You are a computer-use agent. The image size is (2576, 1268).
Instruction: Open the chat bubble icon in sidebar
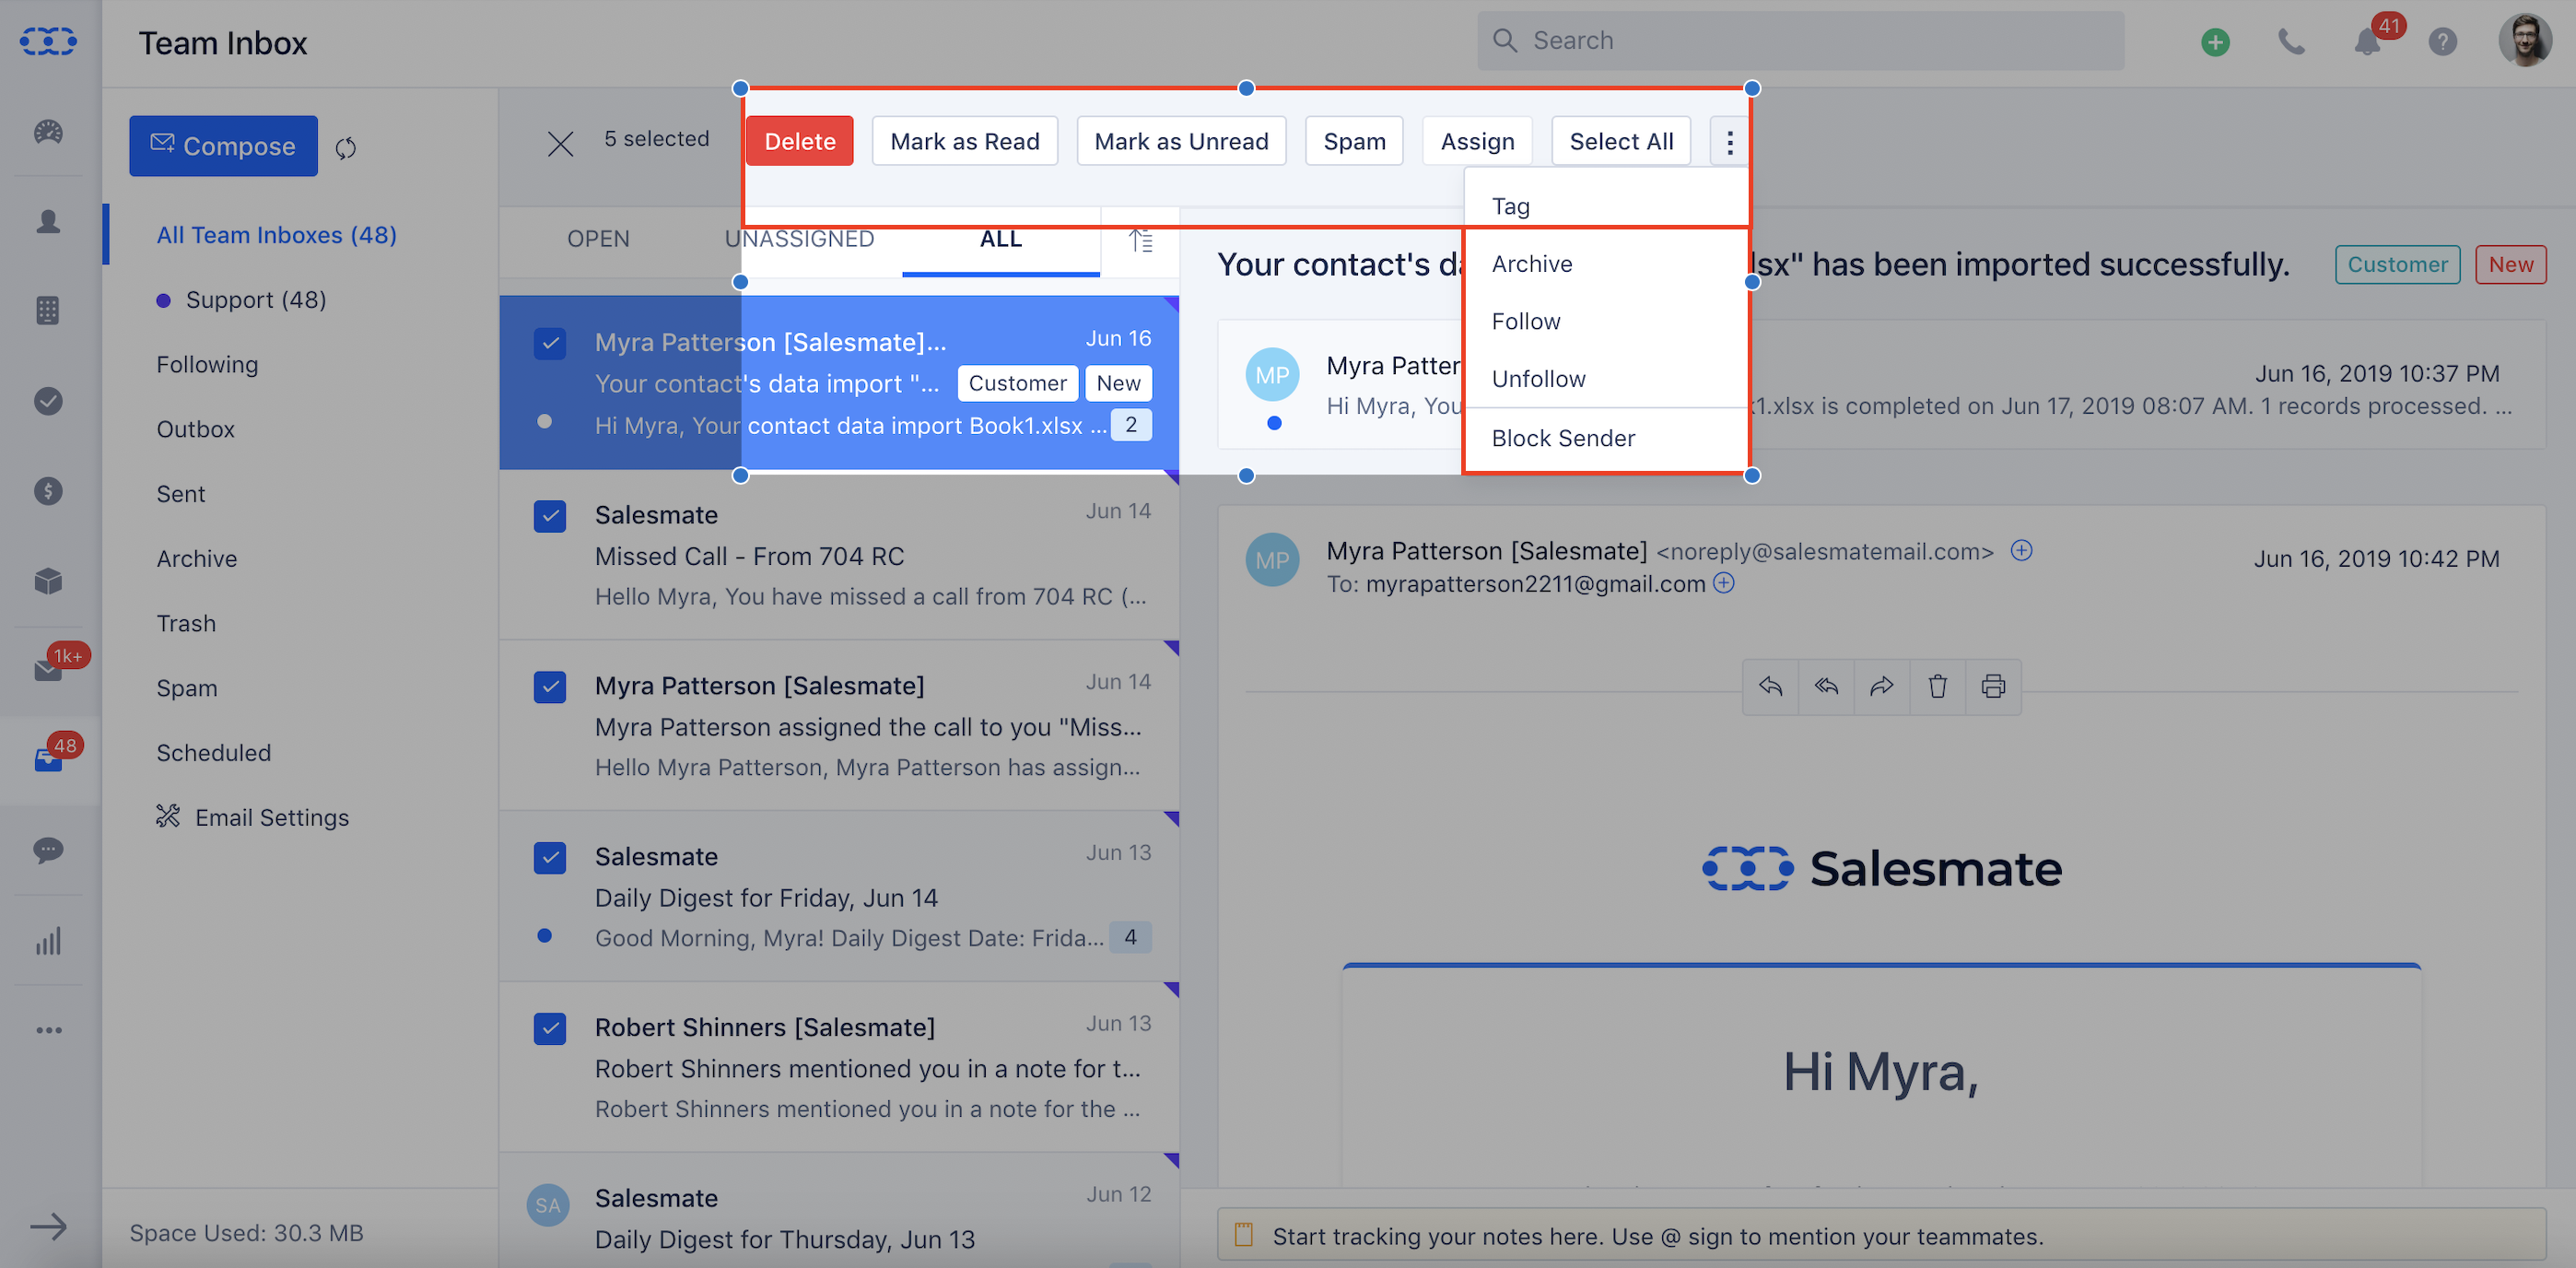(48, 850)
